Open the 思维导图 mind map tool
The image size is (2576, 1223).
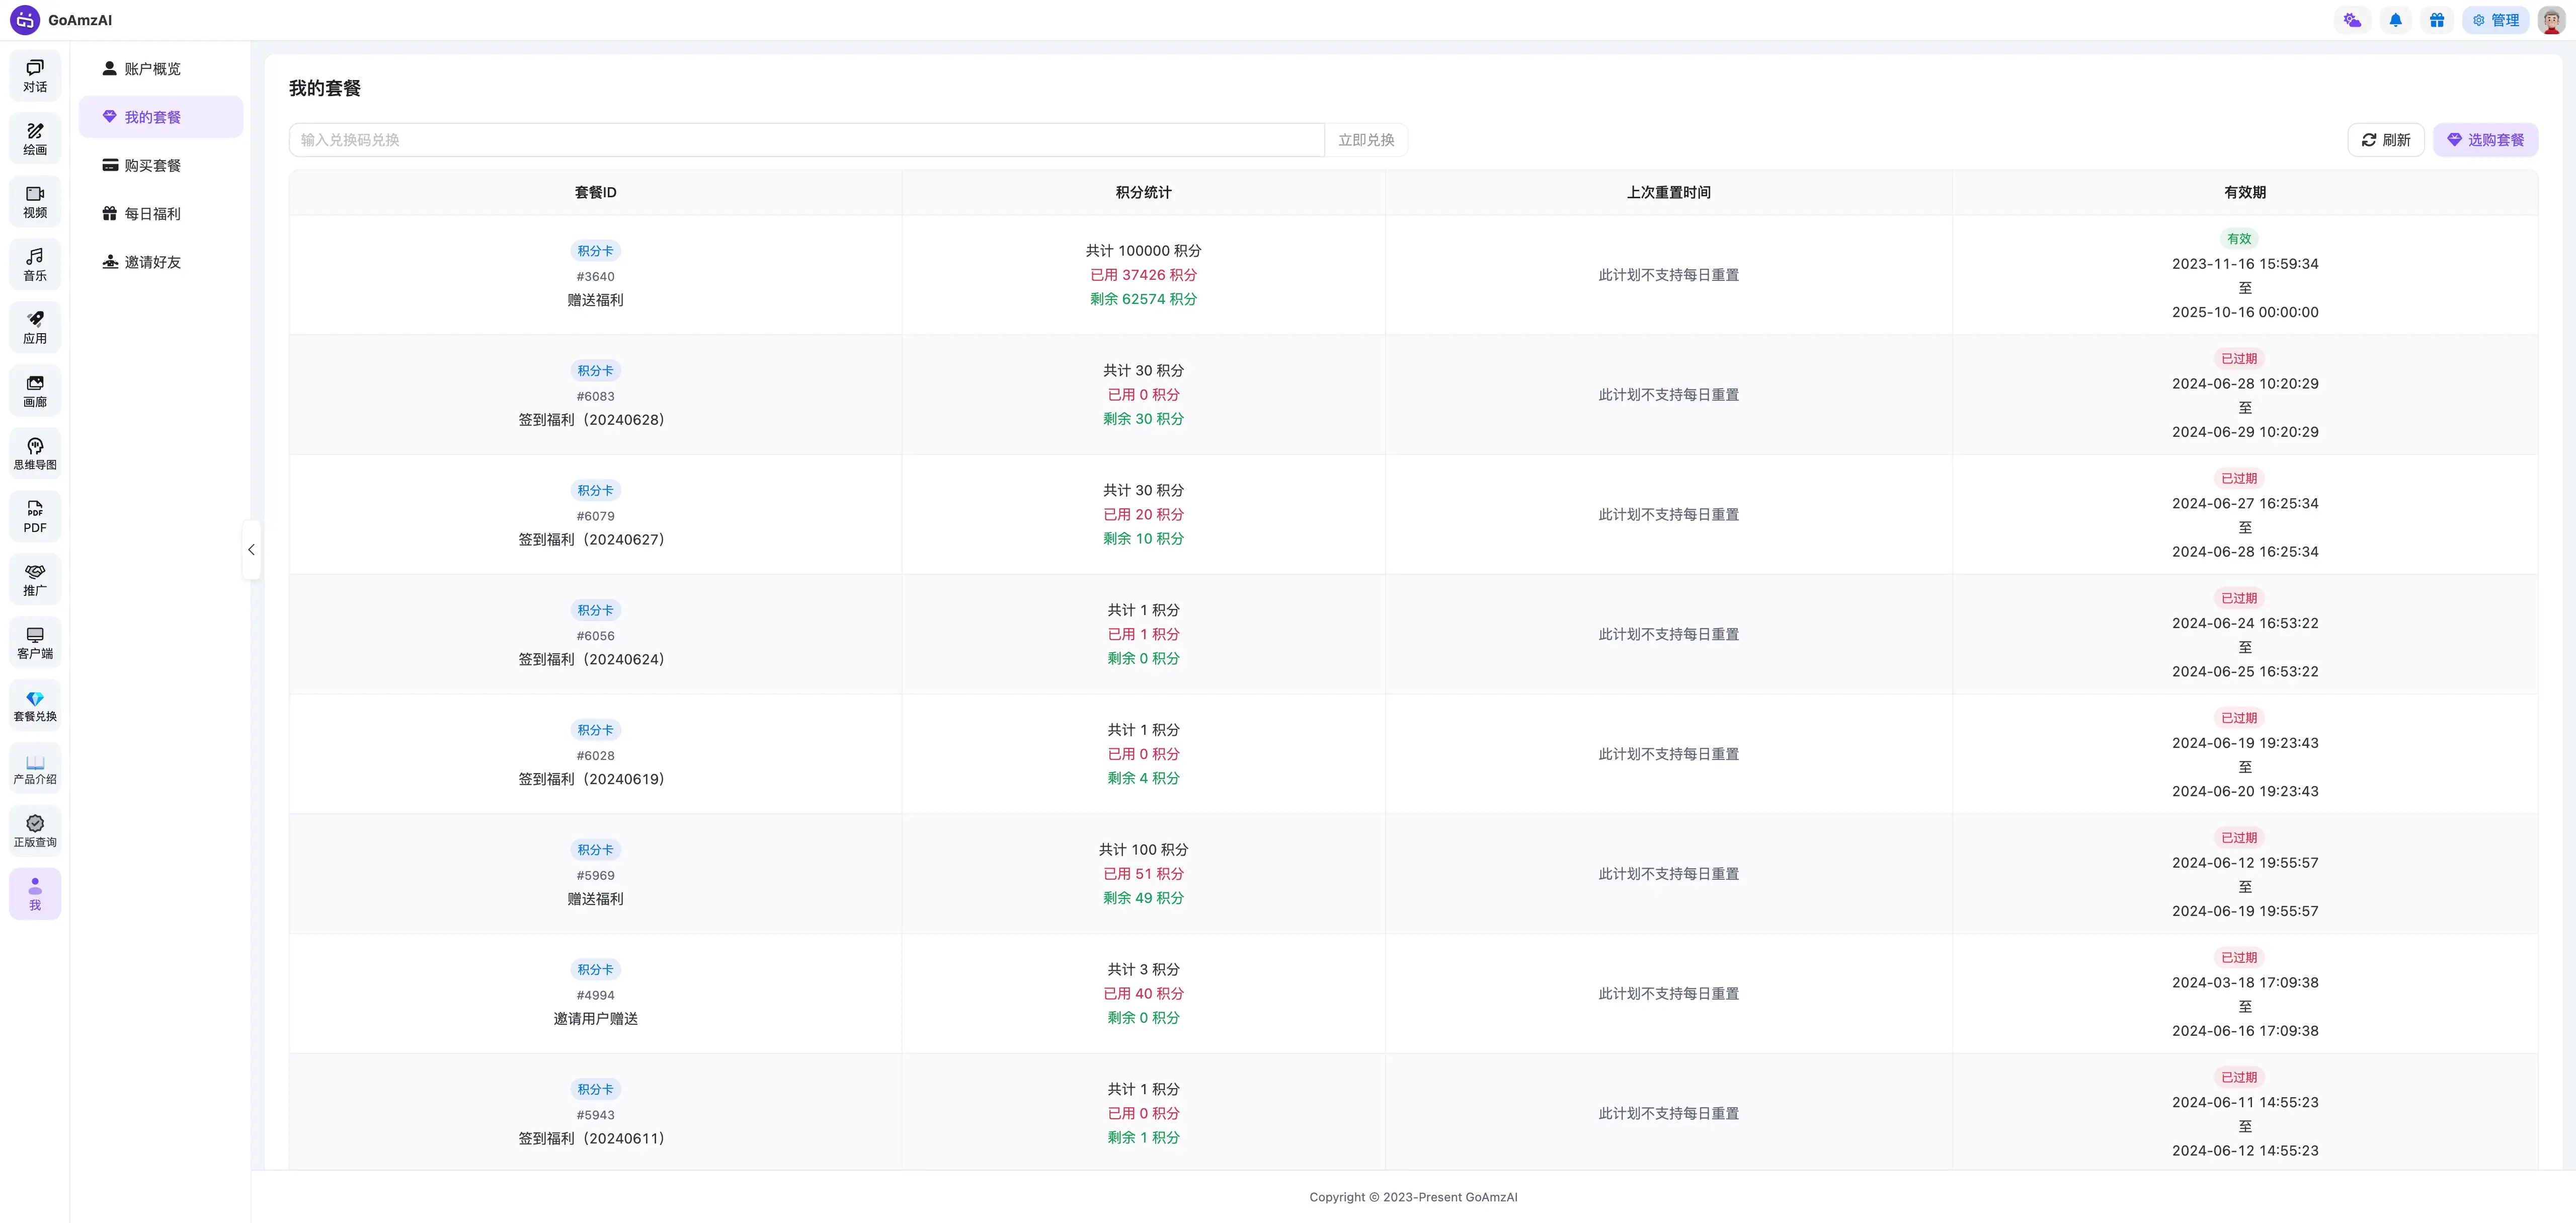click(x=35, y=454)
